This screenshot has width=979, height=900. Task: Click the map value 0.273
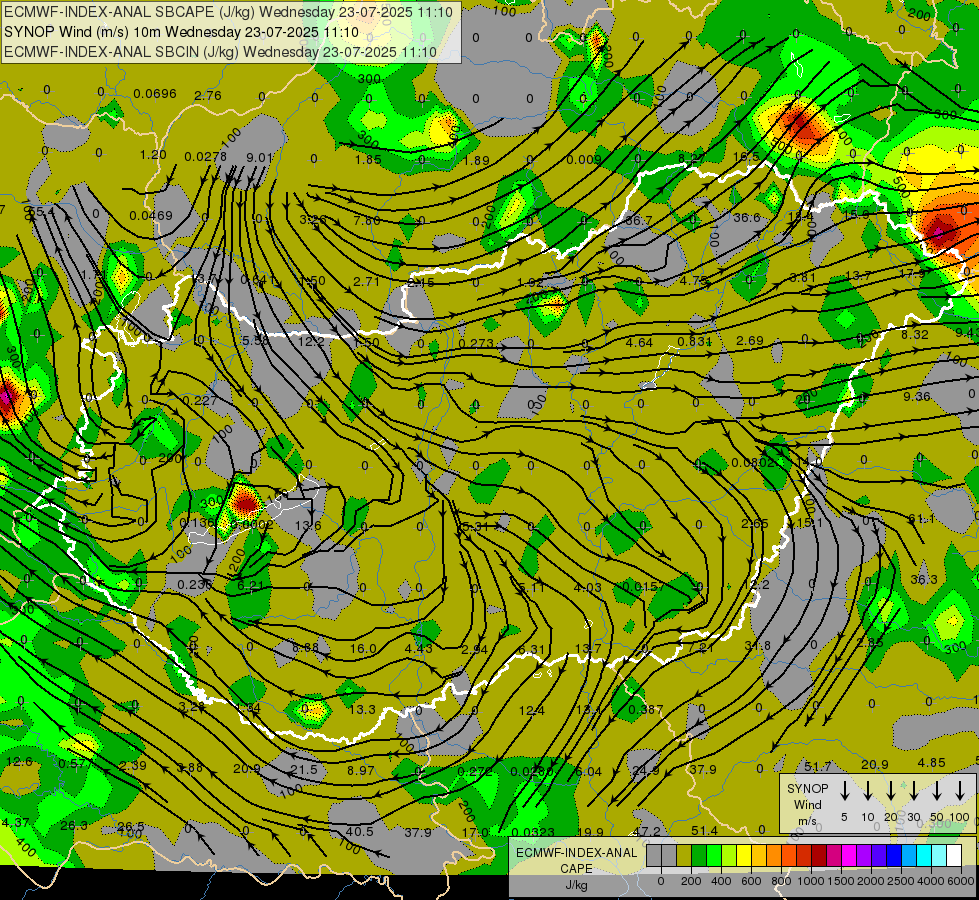[476, 344]
